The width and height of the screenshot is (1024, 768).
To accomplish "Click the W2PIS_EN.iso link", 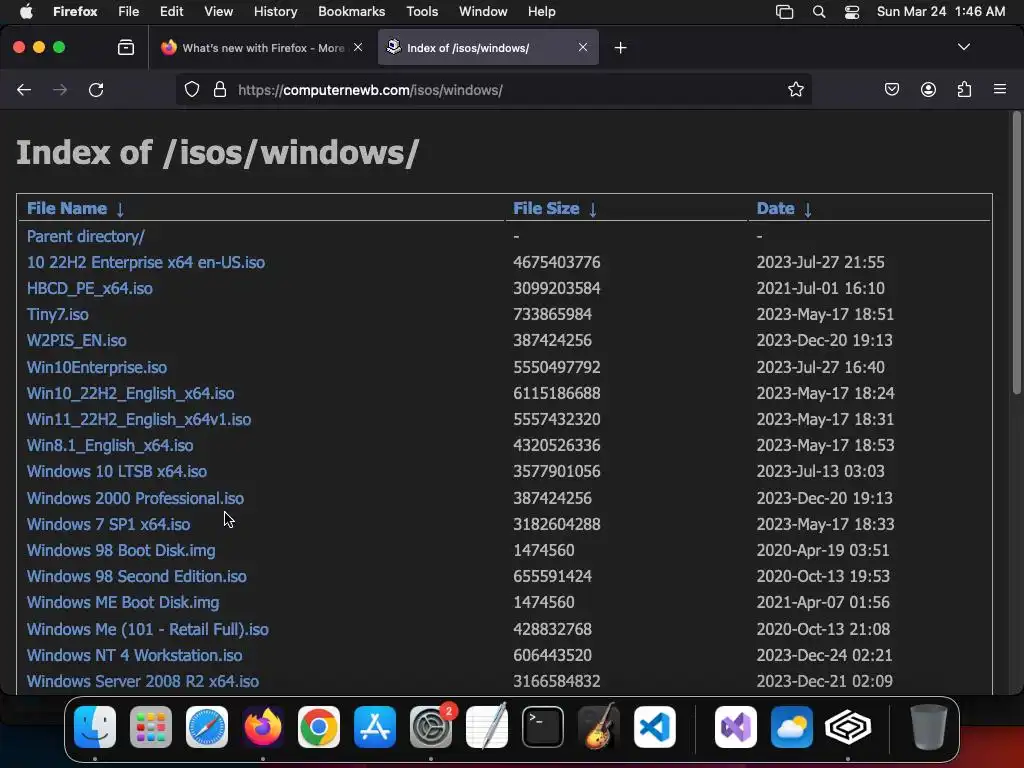I will click(76, 341).
